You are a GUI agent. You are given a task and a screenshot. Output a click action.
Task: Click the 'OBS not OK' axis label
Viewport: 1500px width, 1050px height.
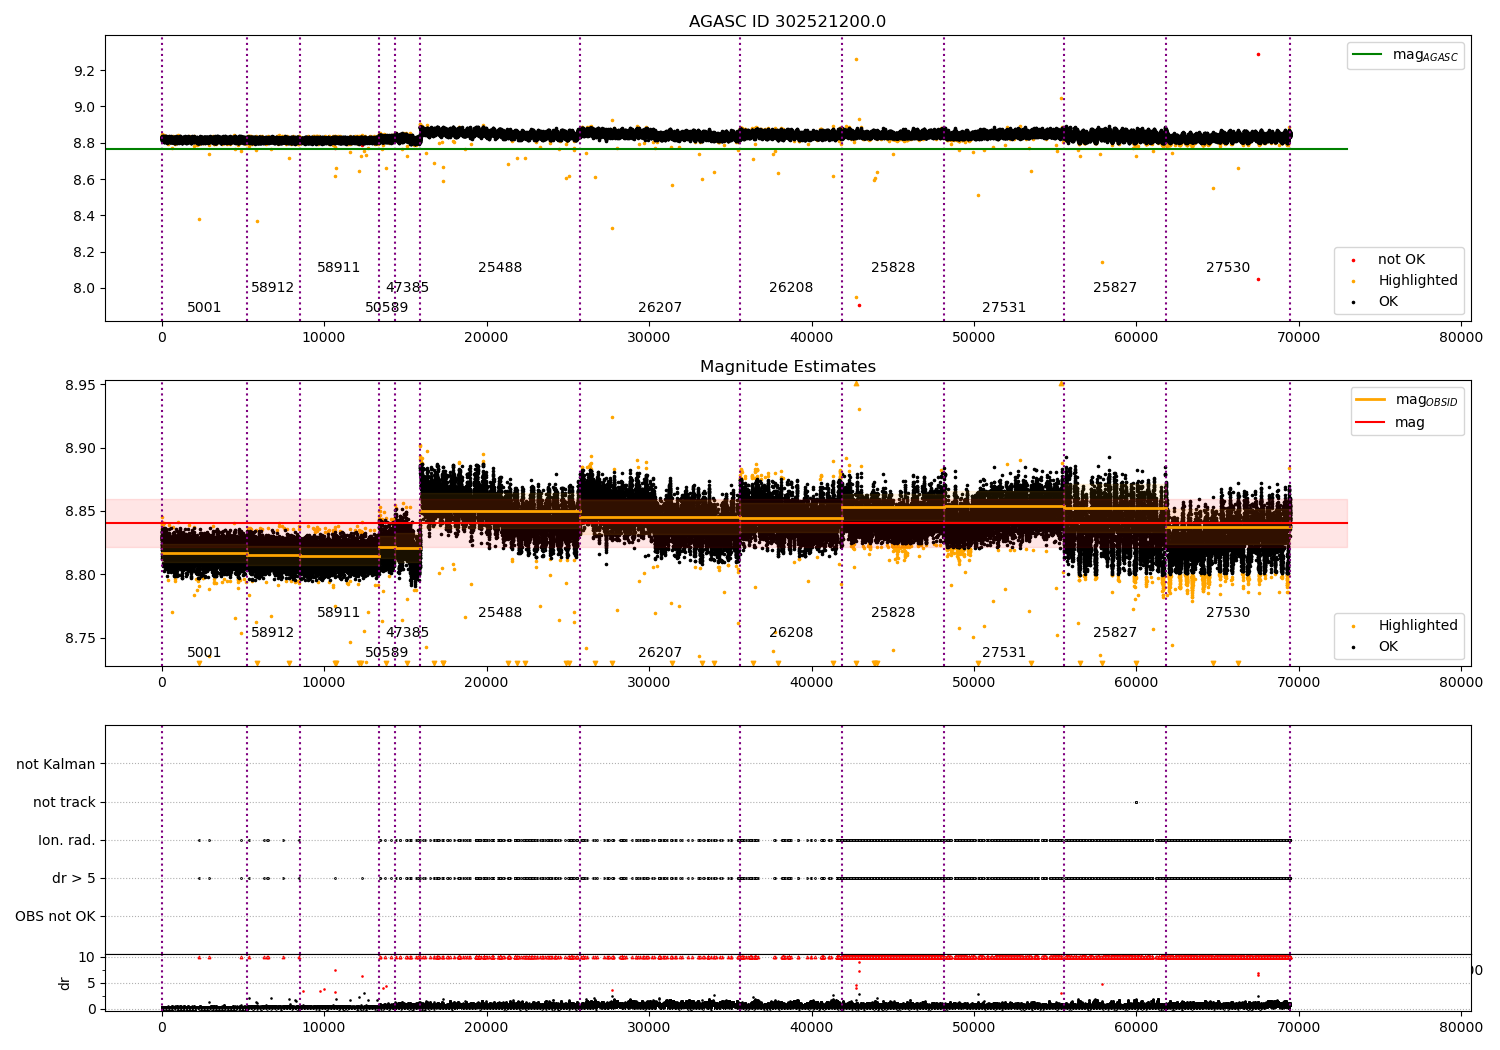(55, 916)
